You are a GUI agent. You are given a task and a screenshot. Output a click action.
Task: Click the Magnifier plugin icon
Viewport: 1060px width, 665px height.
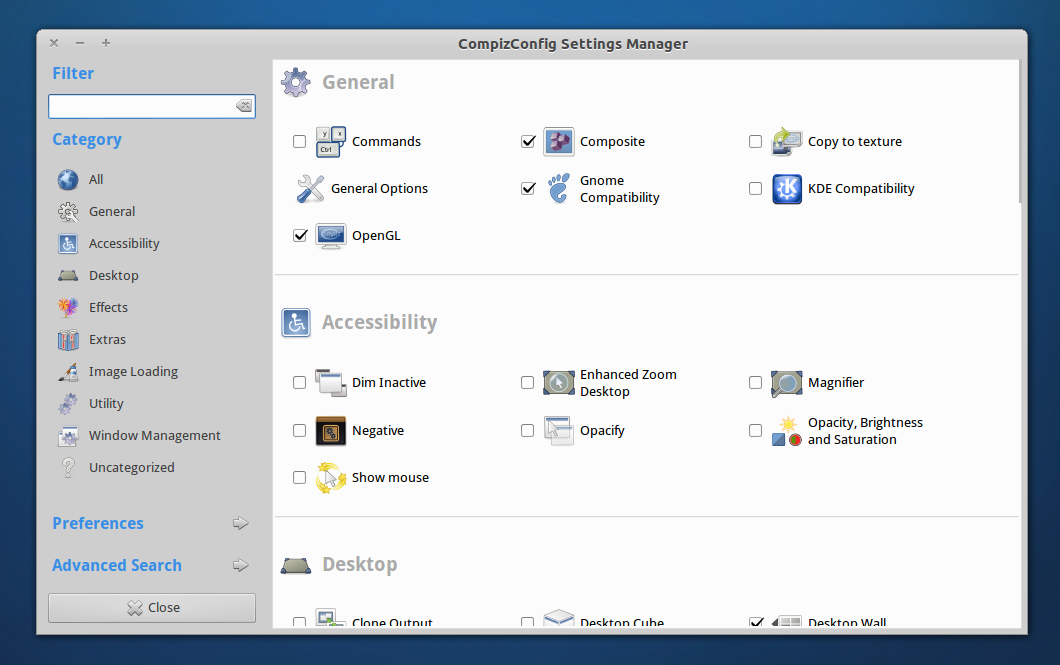[787, 383]
